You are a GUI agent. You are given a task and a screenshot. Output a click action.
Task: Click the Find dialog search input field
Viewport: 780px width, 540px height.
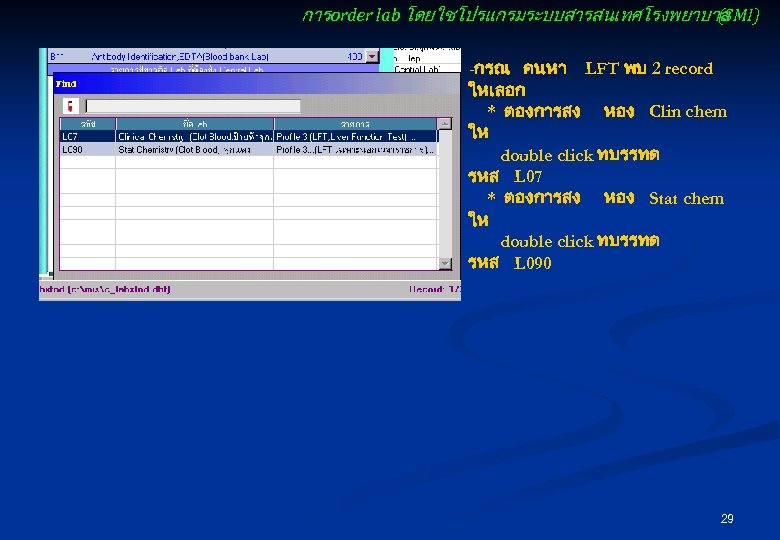click(193, 106)
